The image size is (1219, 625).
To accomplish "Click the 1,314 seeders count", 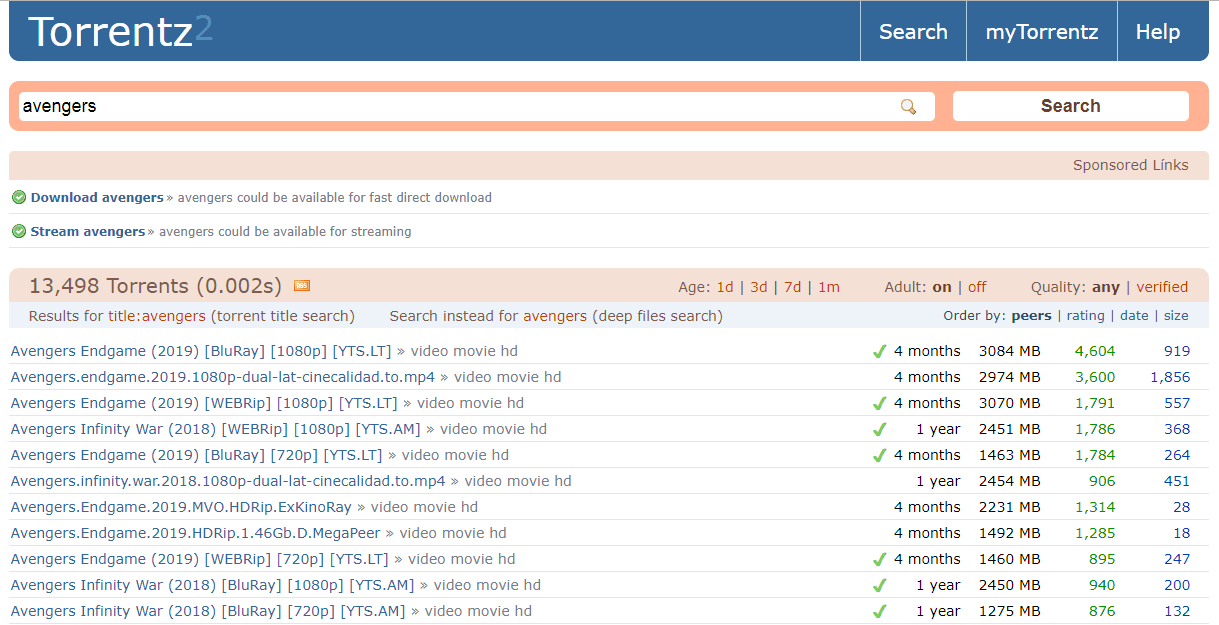I will [1095, 507].
